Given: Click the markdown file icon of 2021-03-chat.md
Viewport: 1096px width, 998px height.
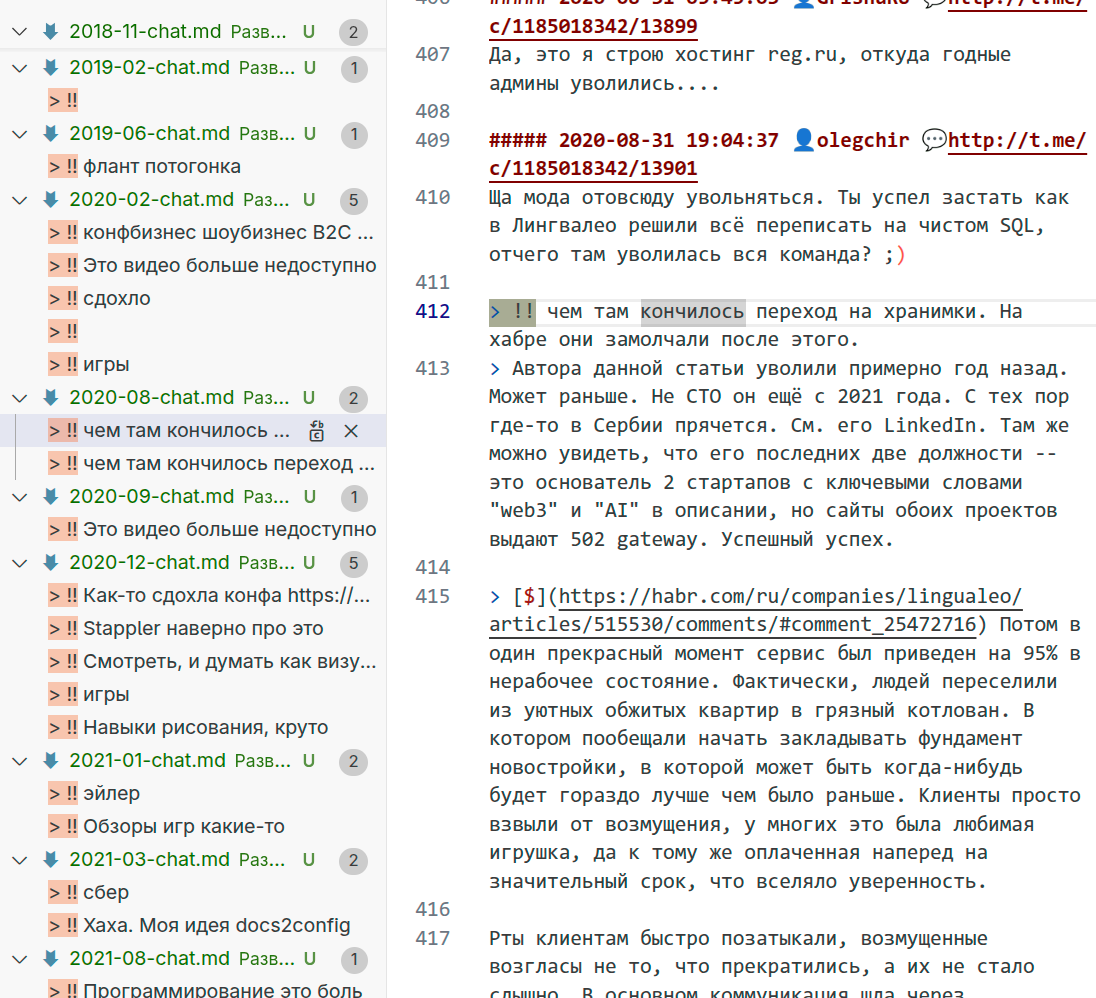Looking at the screenshot, I should coord(50,860).
